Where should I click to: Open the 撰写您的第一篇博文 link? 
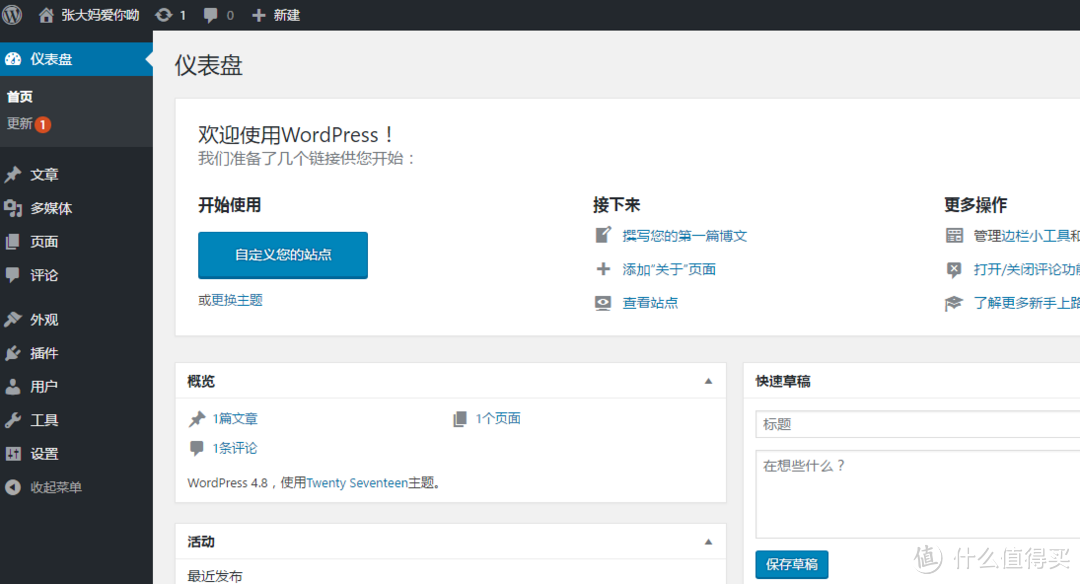click(685, 236)
